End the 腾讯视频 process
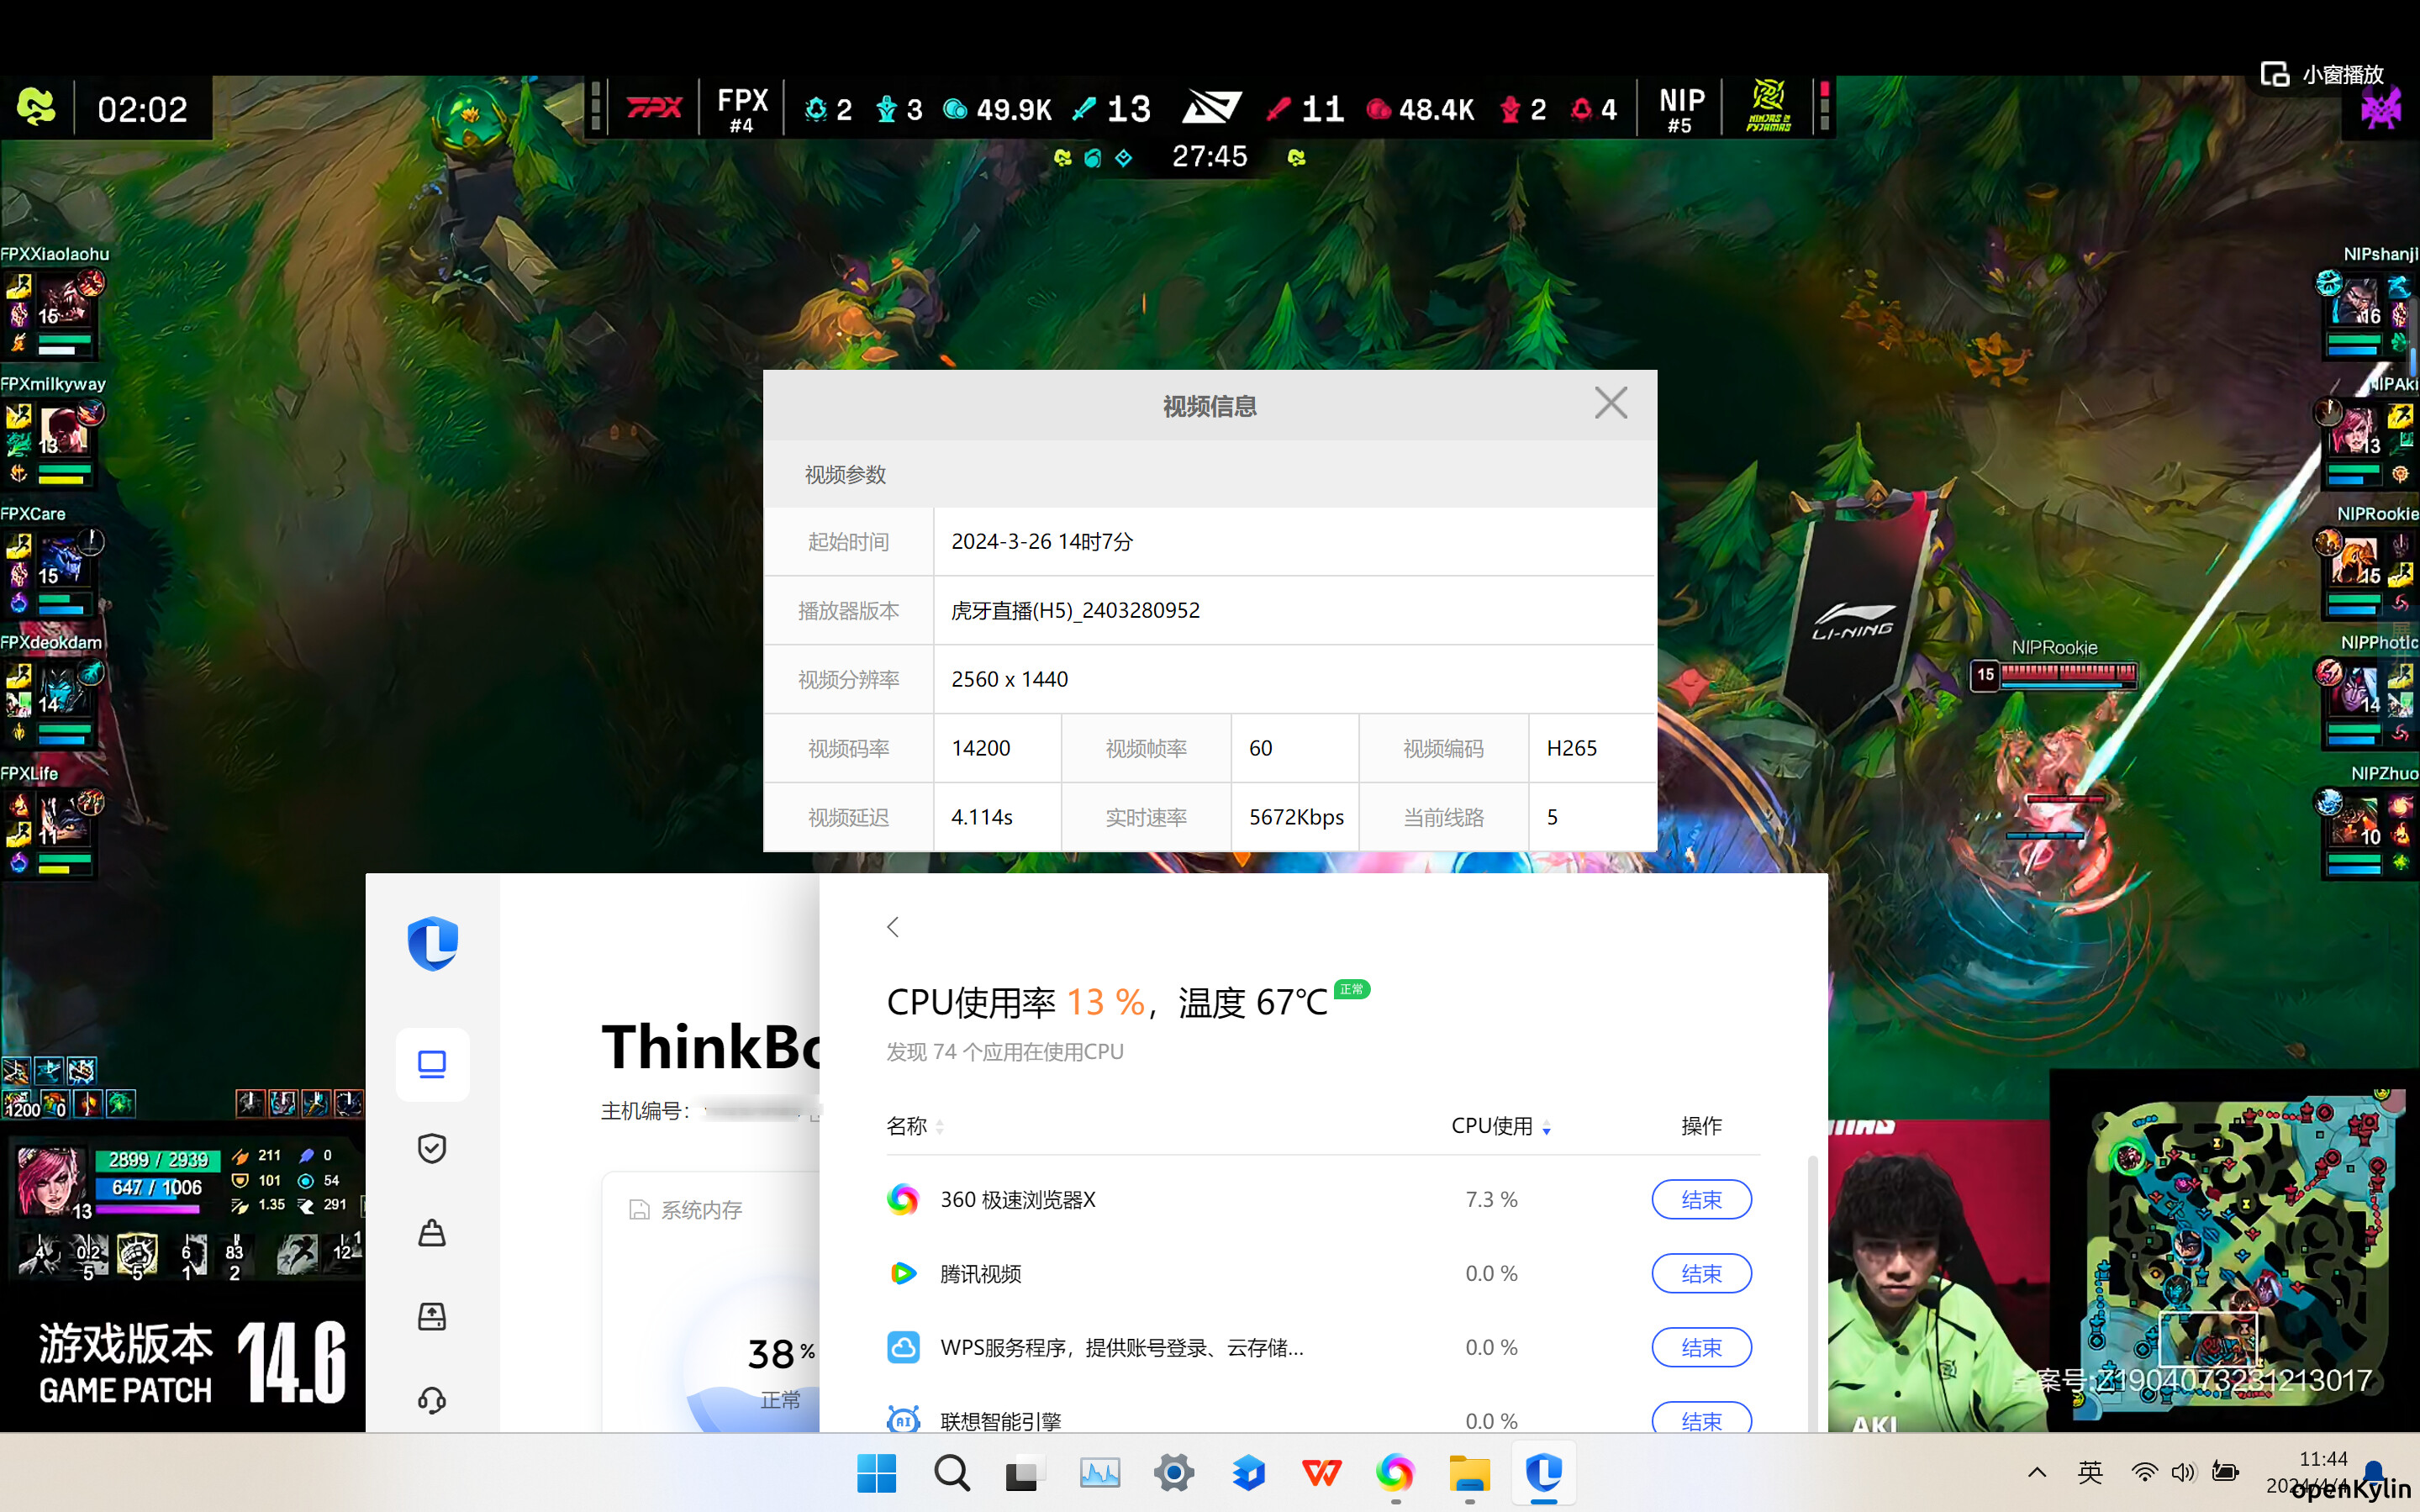The width and height of the screenshot is (2420, 1512). tap(1701, 1273)
